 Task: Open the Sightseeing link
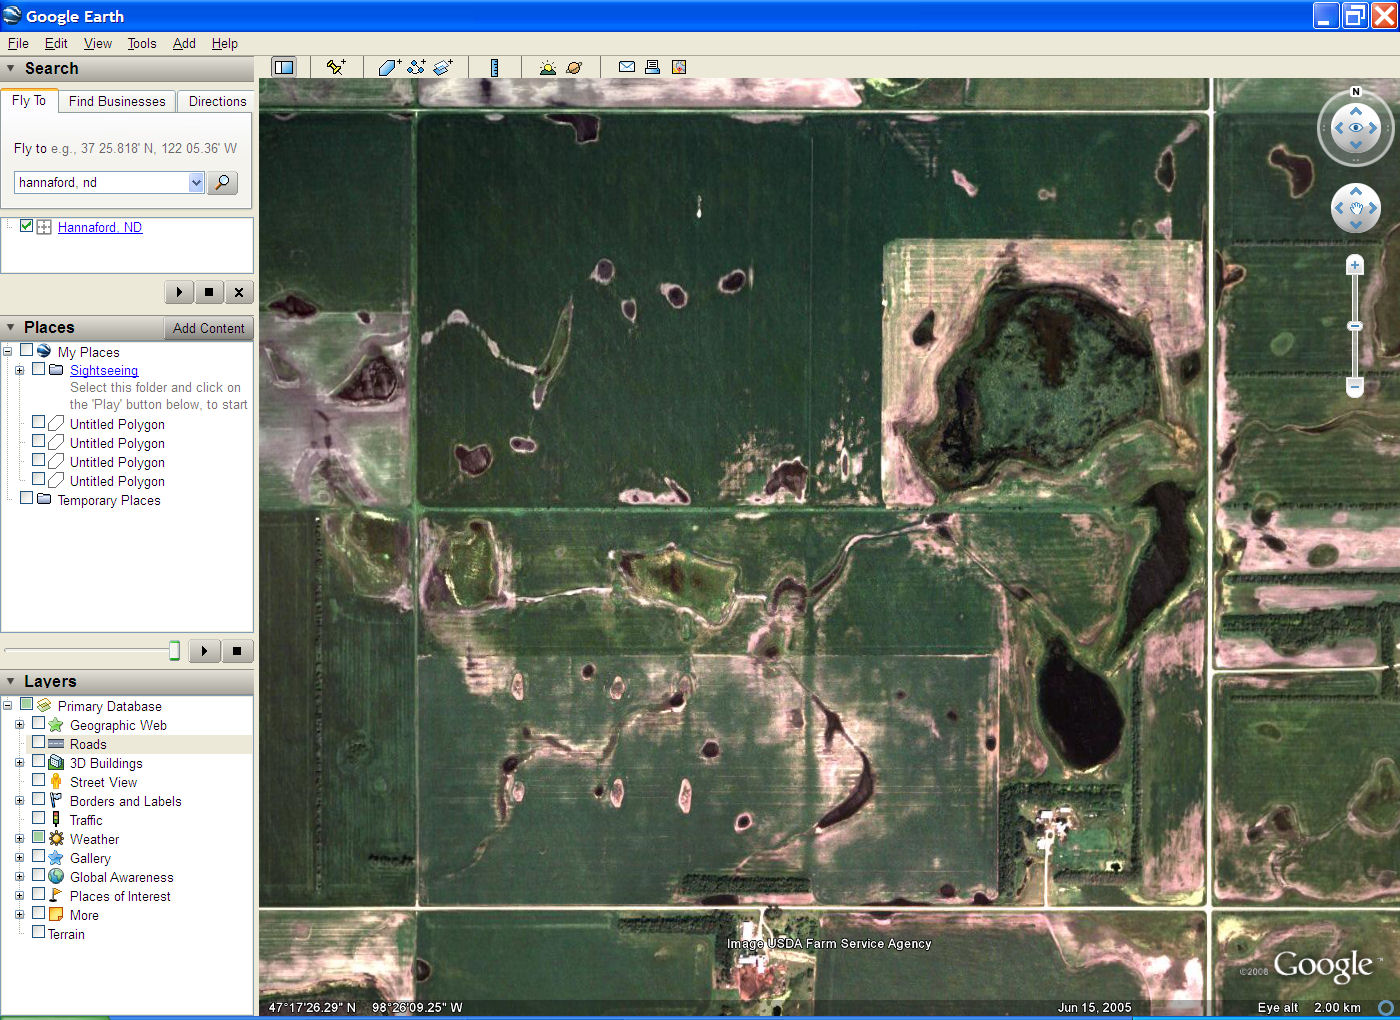point(104,370)
